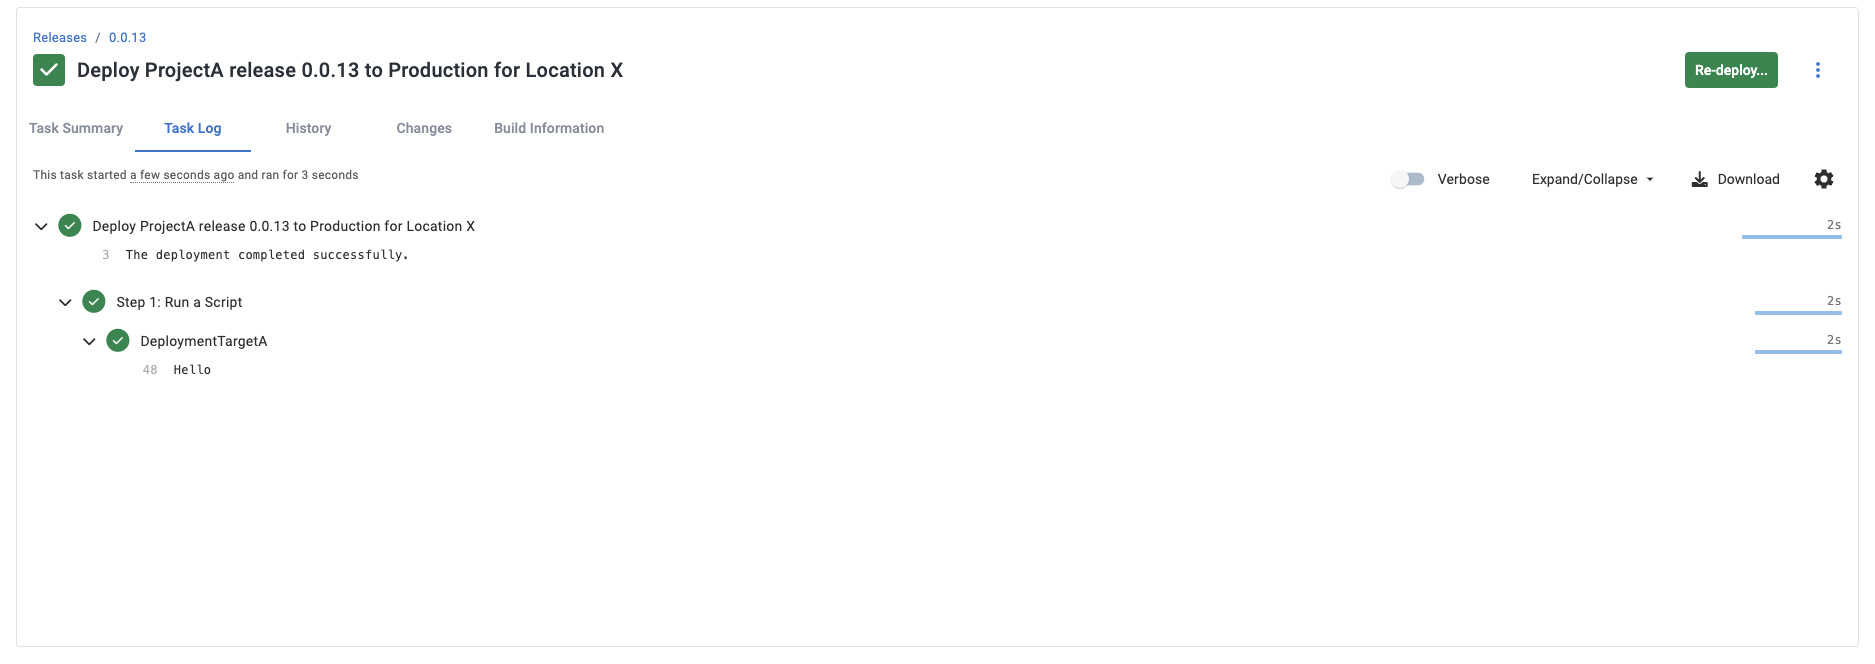This screenshot has height=664, width=1875.
Task: Toggle the Verbose switch on
Action: pyautogui.click(x=1408, y=179)
